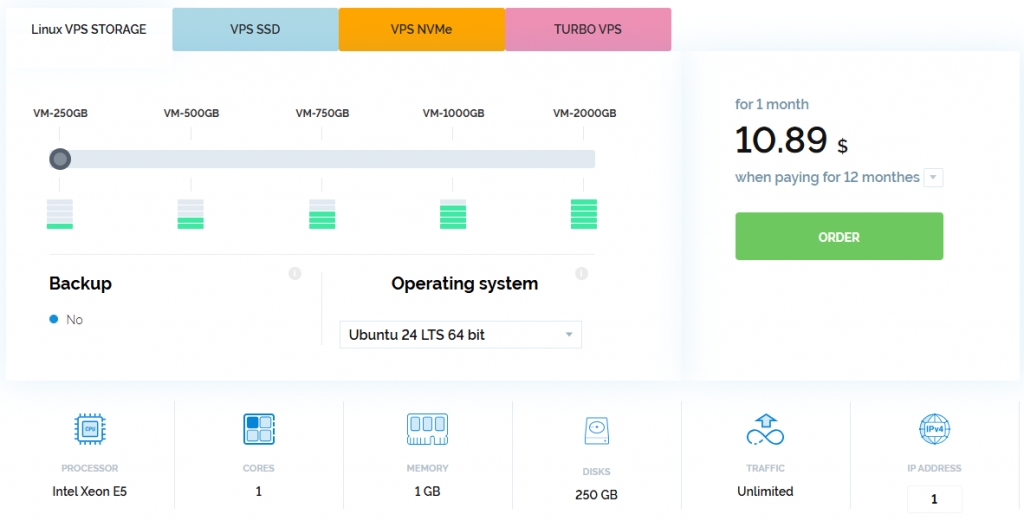Click the IP address quantity field
The image size is (1024, 521).
pyautogui.click(x=934, y=499)
